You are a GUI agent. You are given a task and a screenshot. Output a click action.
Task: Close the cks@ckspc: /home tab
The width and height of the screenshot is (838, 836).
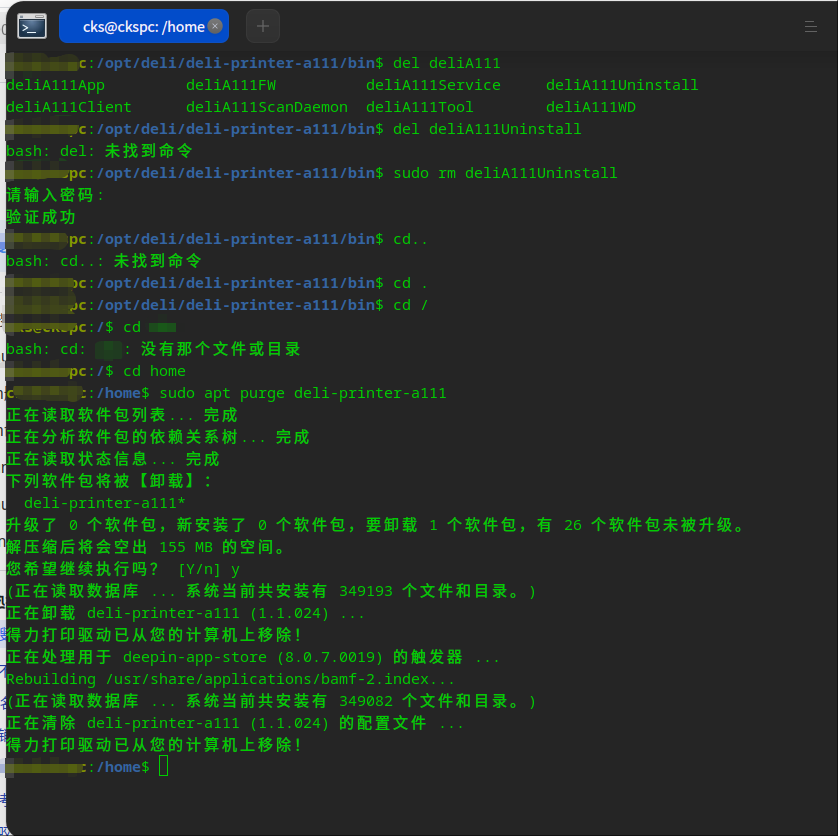click(x=215, y=26)
